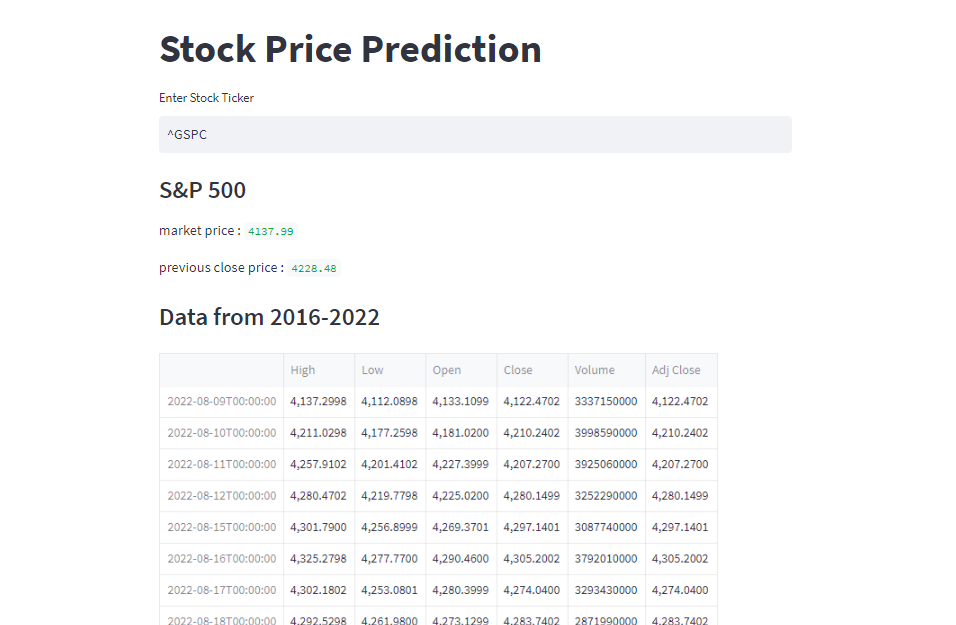Click the volume value 3337150000

605,401
